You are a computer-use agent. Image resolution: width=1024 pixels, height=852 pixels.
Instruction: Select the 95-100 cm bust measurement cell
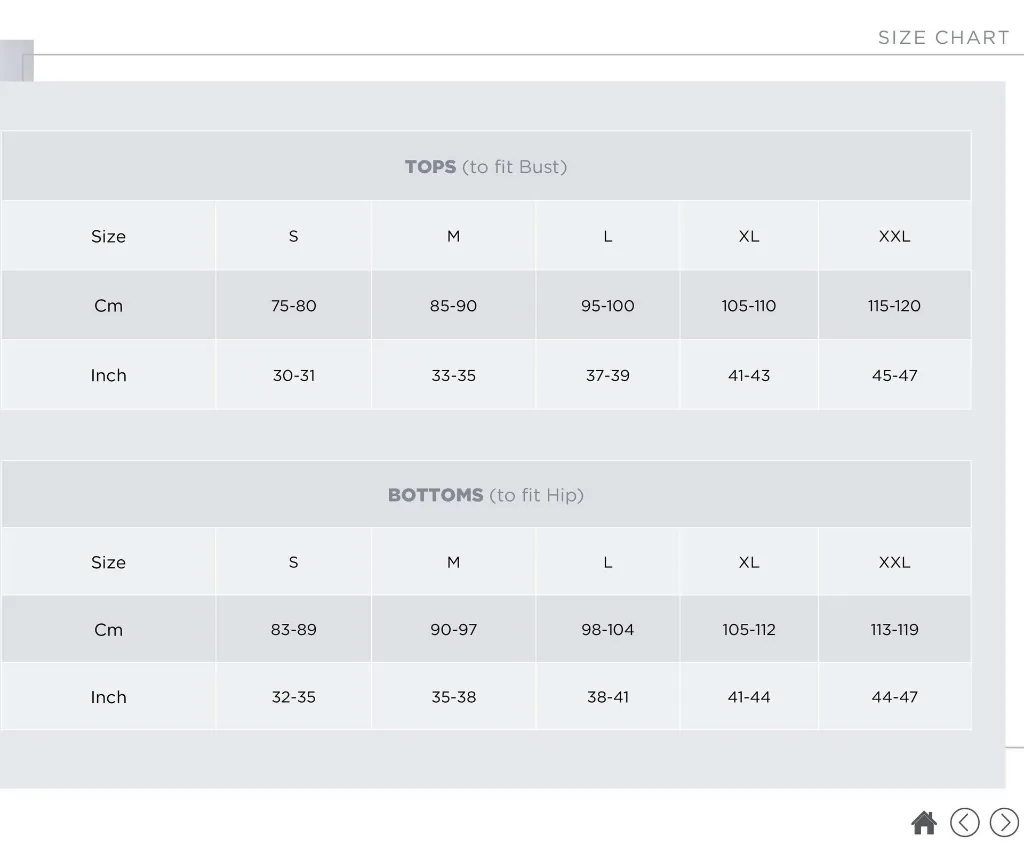[607, 305]
